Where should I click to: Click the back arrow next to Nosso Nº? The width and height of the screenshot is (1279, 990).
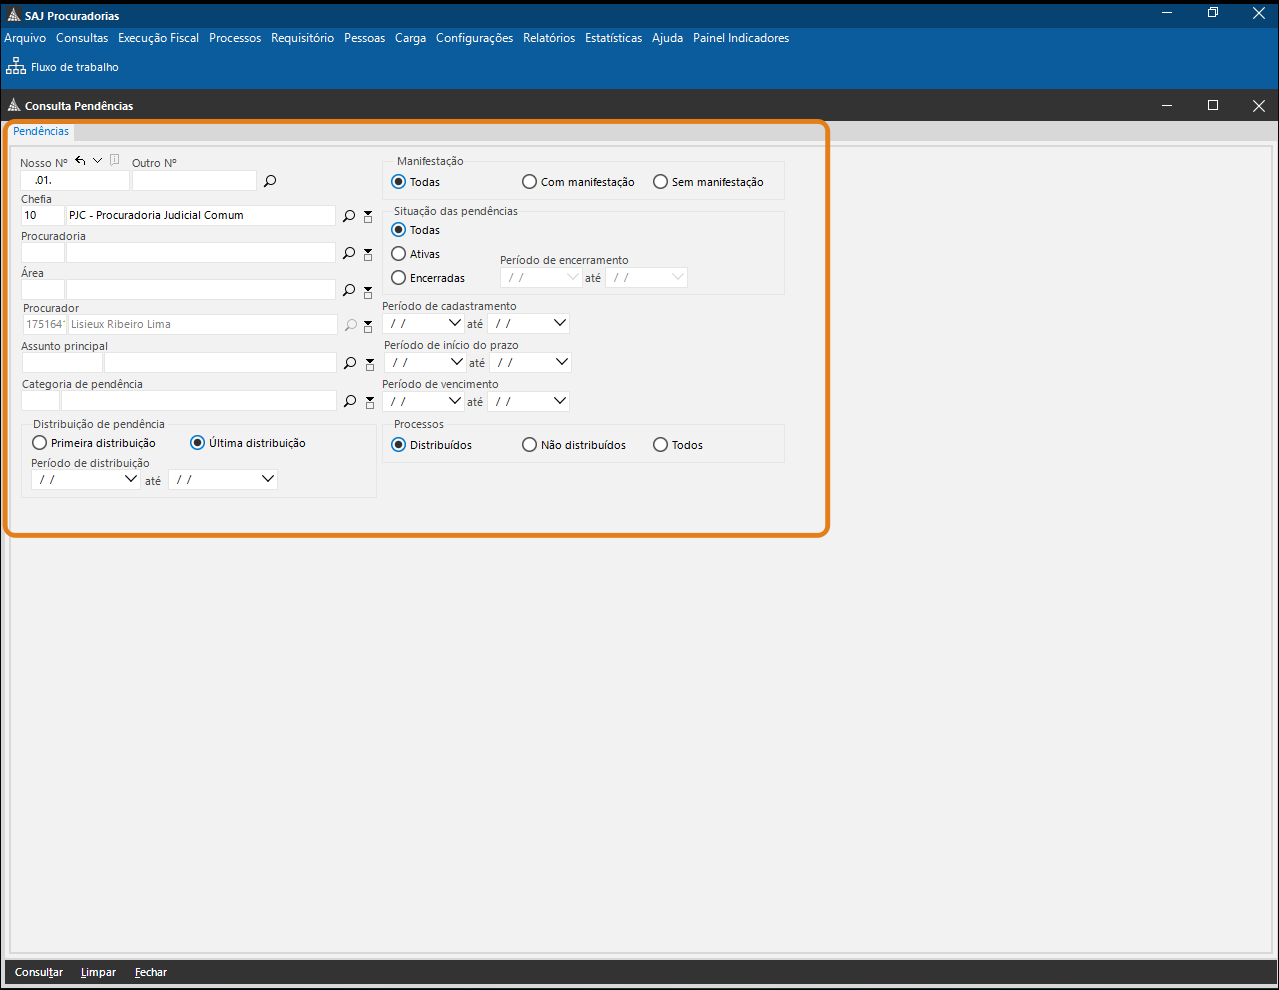pyautogui.click(x=80, y=161)
